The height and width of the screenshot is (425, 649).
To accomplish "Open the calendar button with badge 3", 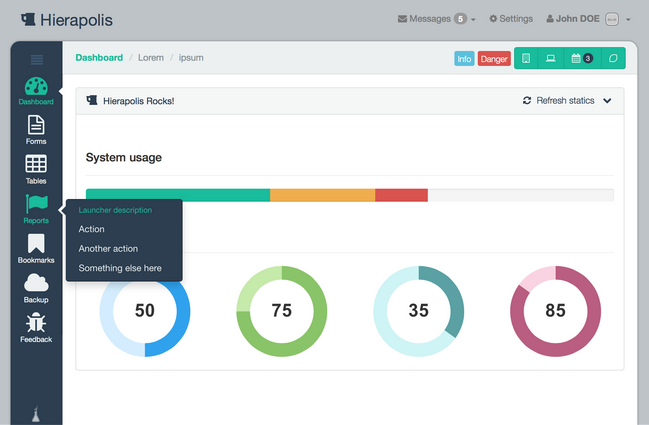I will coord(582,58).
